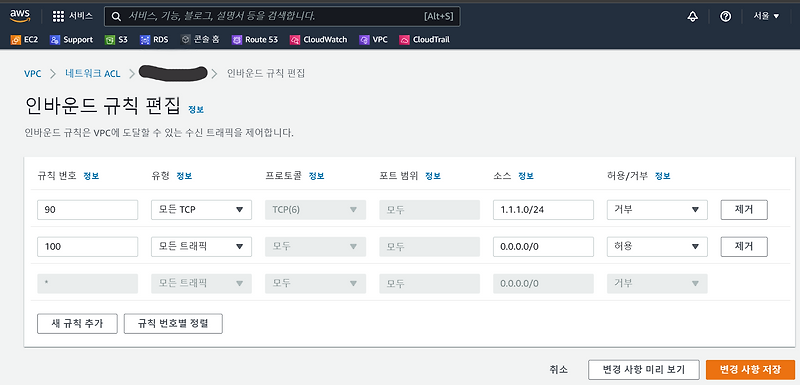Open the AWS home logo

20,16
